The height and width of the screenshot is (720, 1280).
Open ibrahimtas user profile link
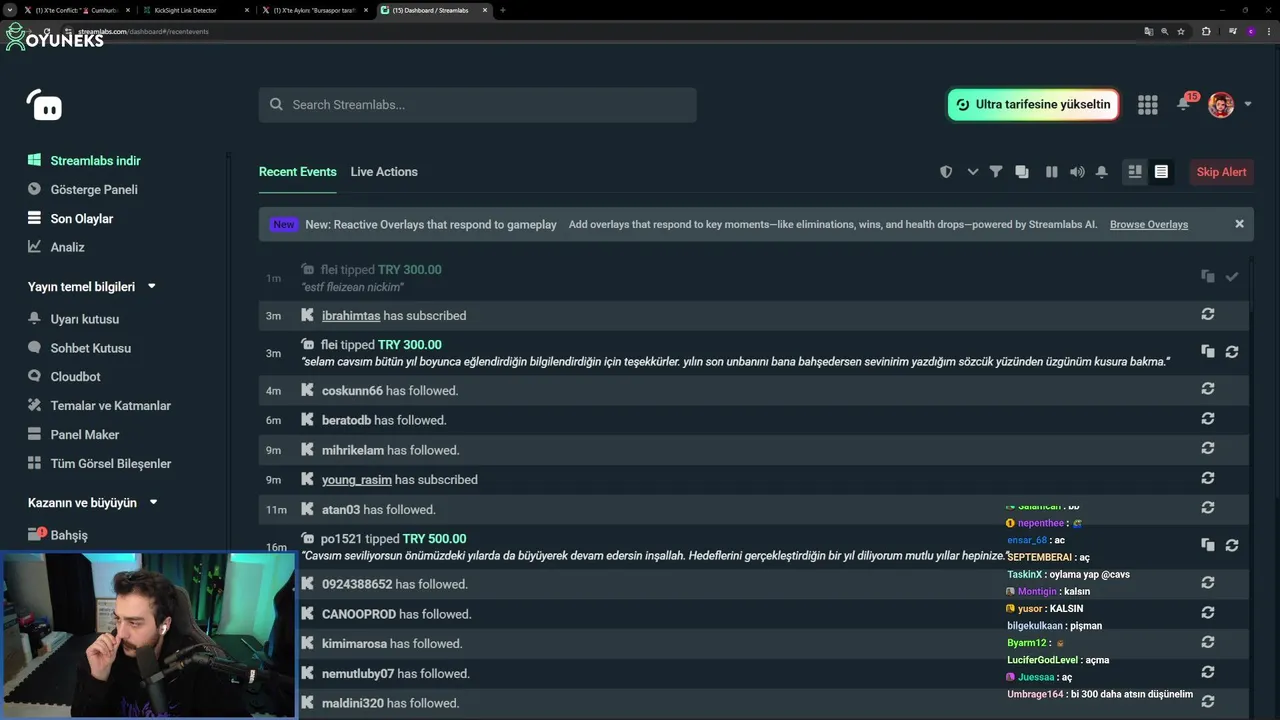(351, 315)
